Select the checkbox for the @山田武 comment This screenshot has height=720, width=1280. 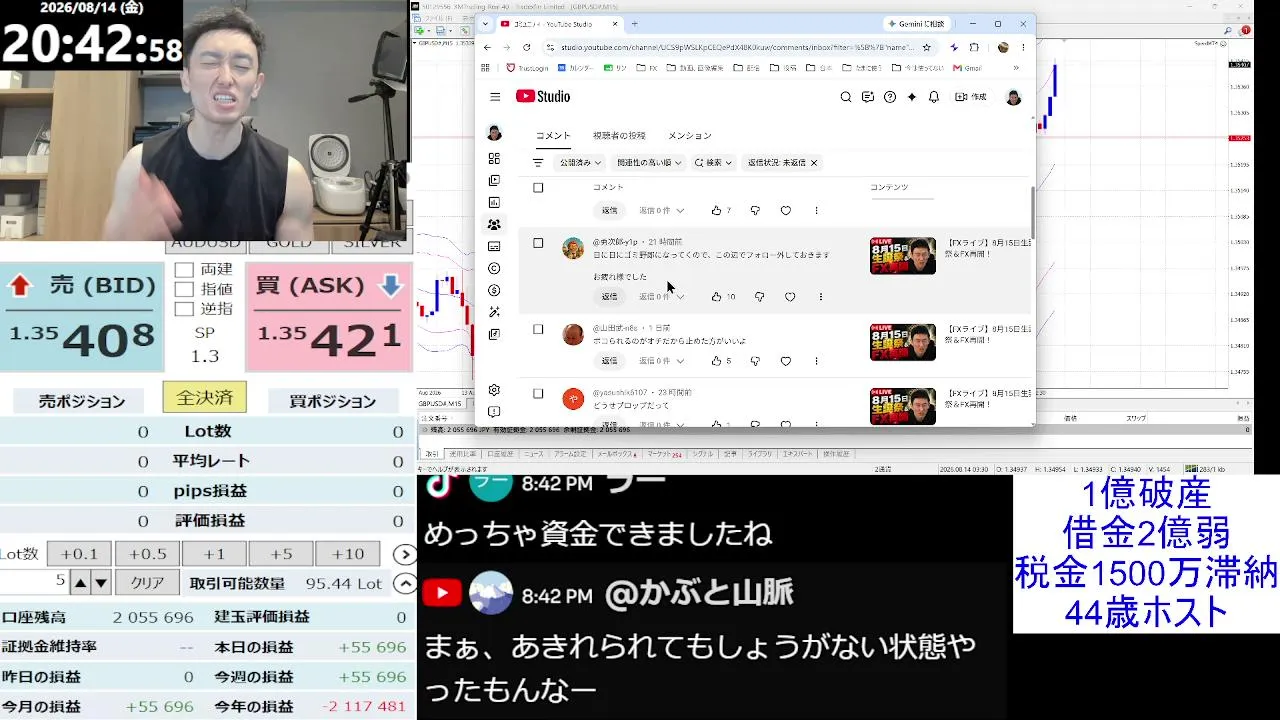pyautogui.click(x=538, y=329)
